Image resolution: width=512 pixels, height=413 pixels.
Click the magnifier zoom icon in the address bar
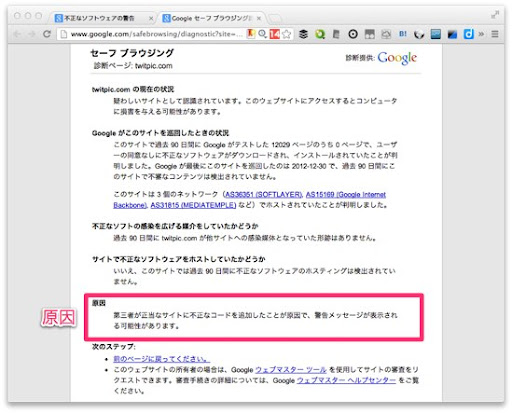coord(263,34)
